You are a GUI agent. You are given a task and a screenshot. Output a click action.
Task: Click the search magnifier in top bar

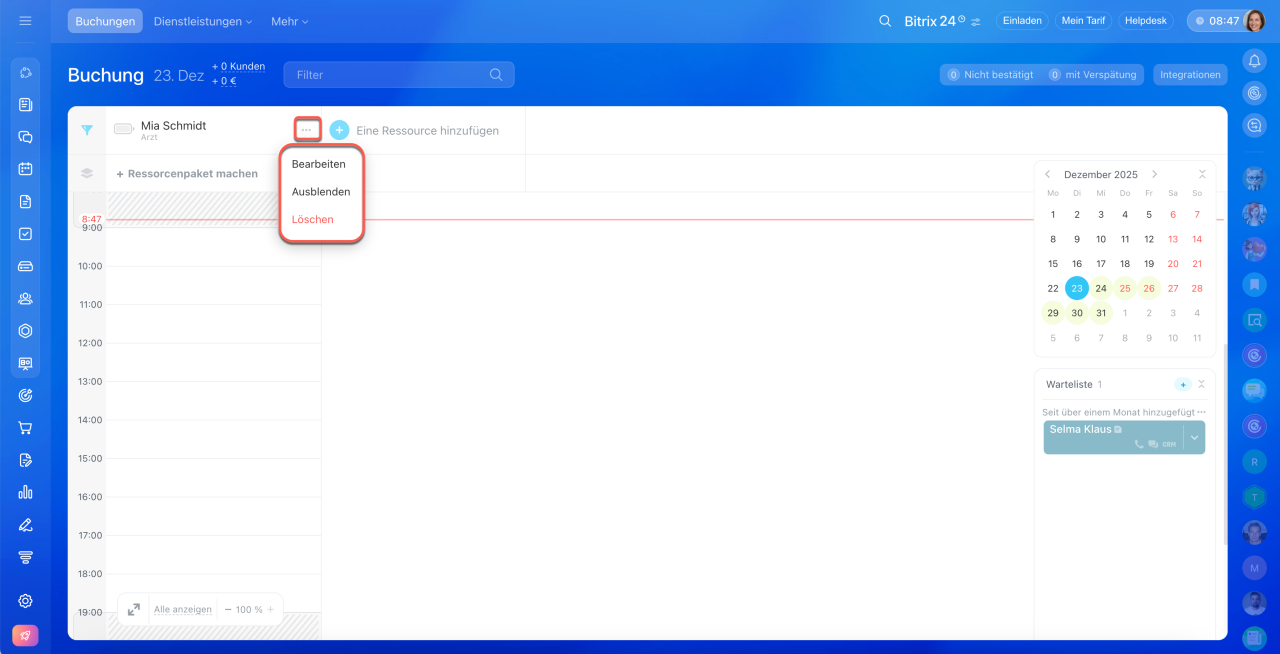[885, 21]
